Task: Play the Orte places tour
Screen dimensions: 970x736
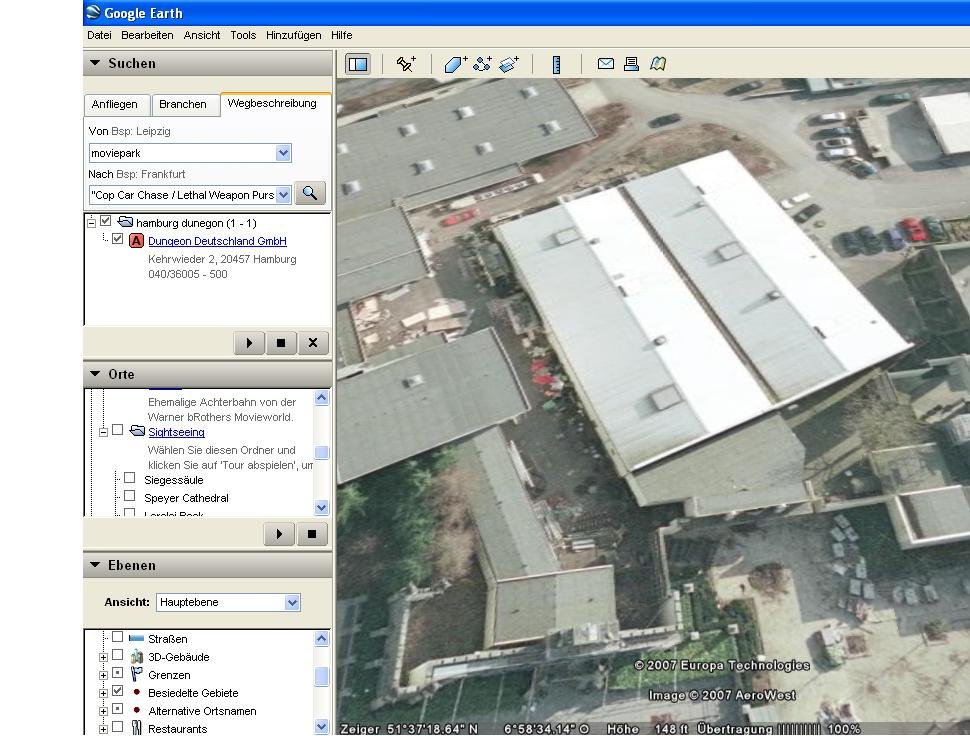Action: [279, 534]
